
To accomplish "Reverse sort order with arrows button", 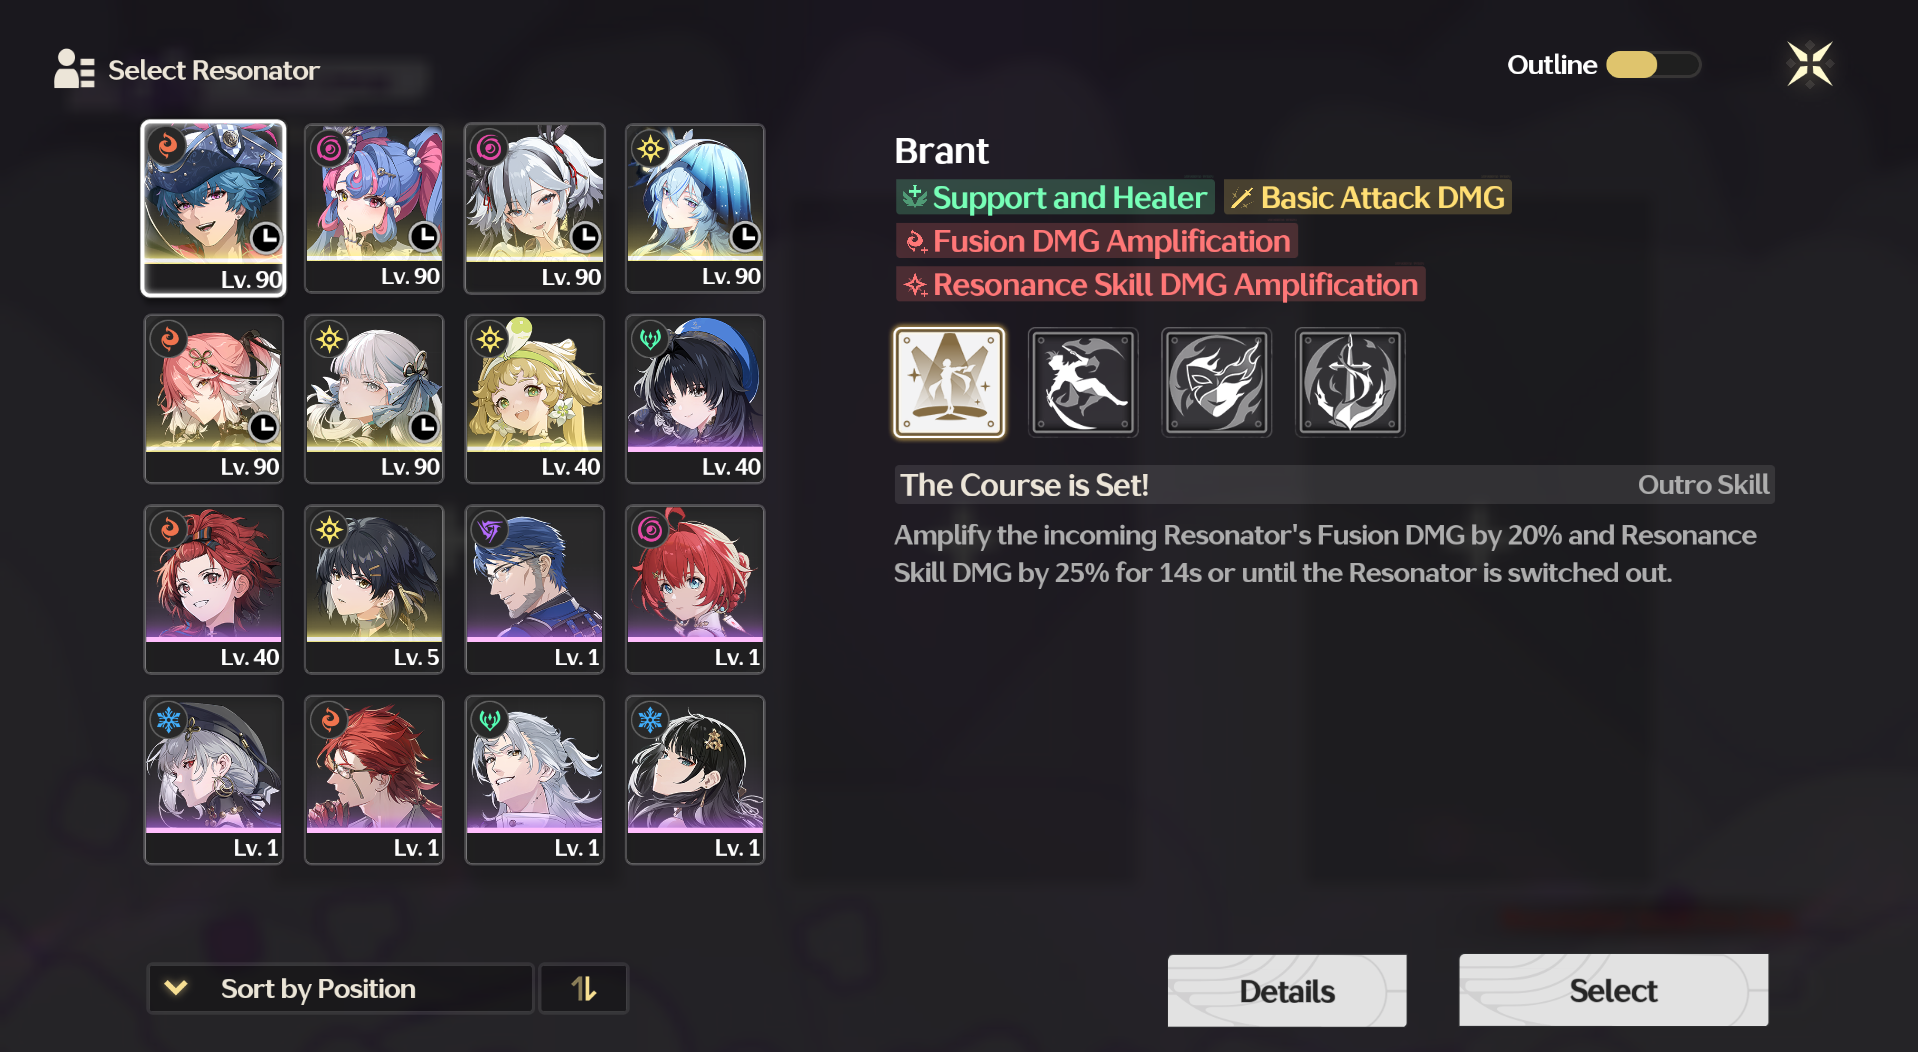I will coord(584,989).
